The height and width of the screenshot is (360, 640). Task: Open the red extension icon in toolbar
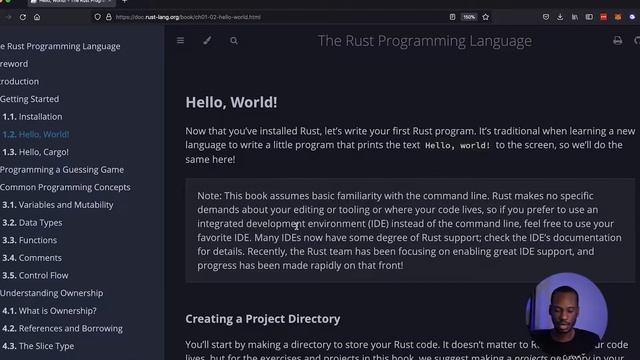pyautogui.click(x=603, y=17)
